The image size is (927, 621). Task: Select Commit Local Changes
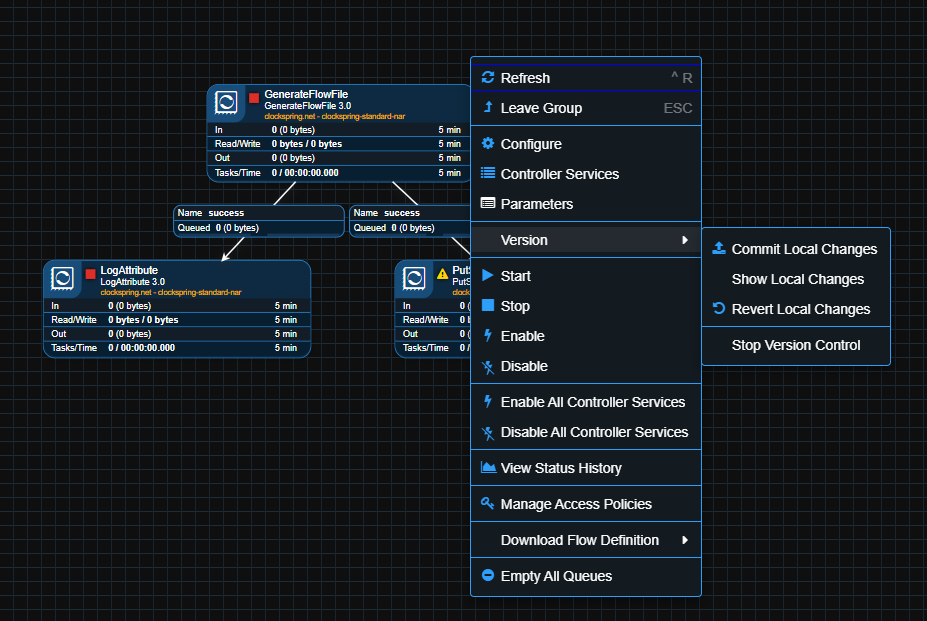804,249
